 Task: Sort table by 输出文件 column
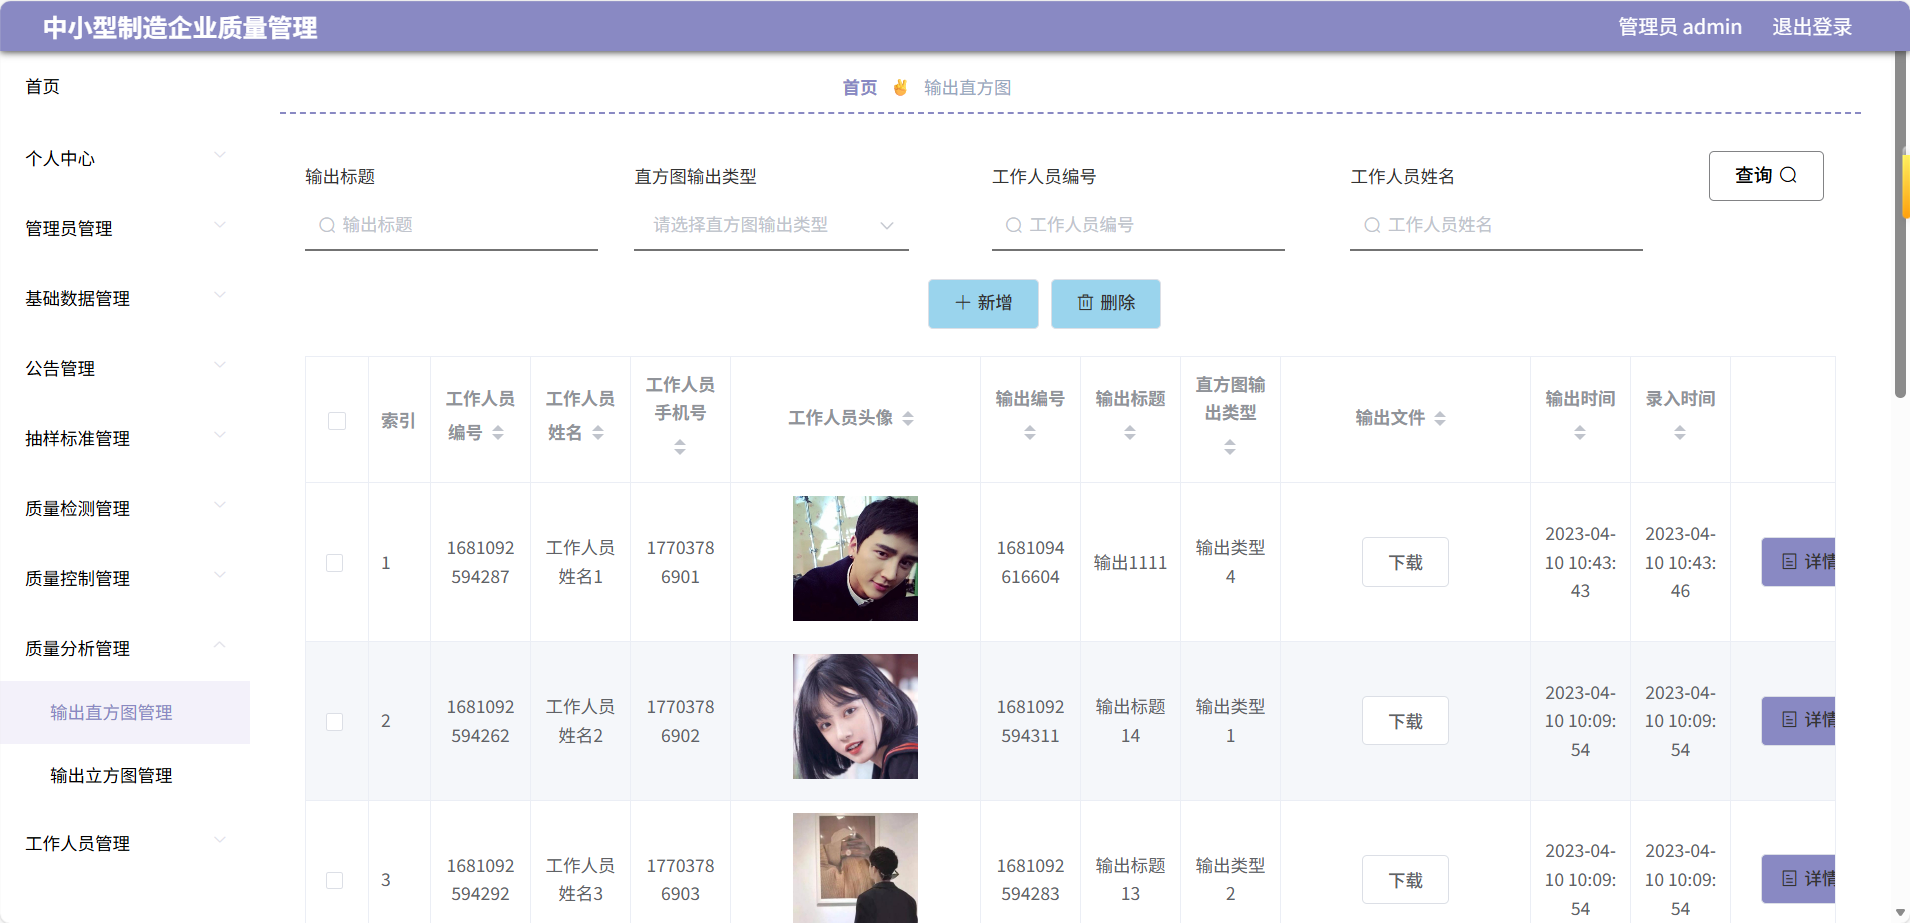1440,418
